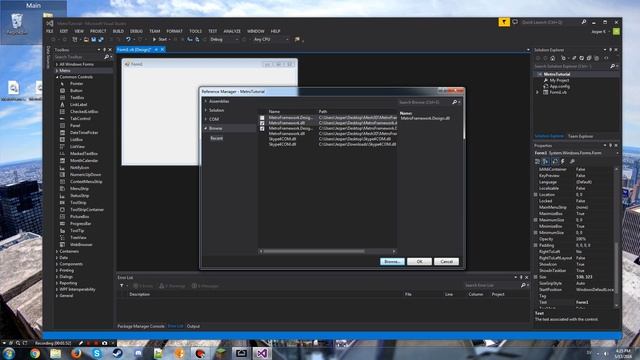
Task: Select My Project in Solution Explorer
Action: [559, 80]
